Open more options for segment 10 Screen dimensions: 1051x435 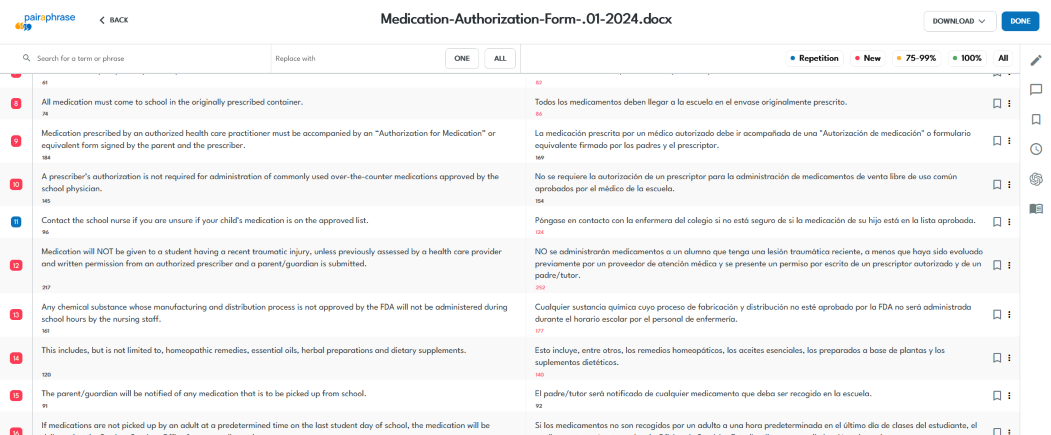(1009, 184)
